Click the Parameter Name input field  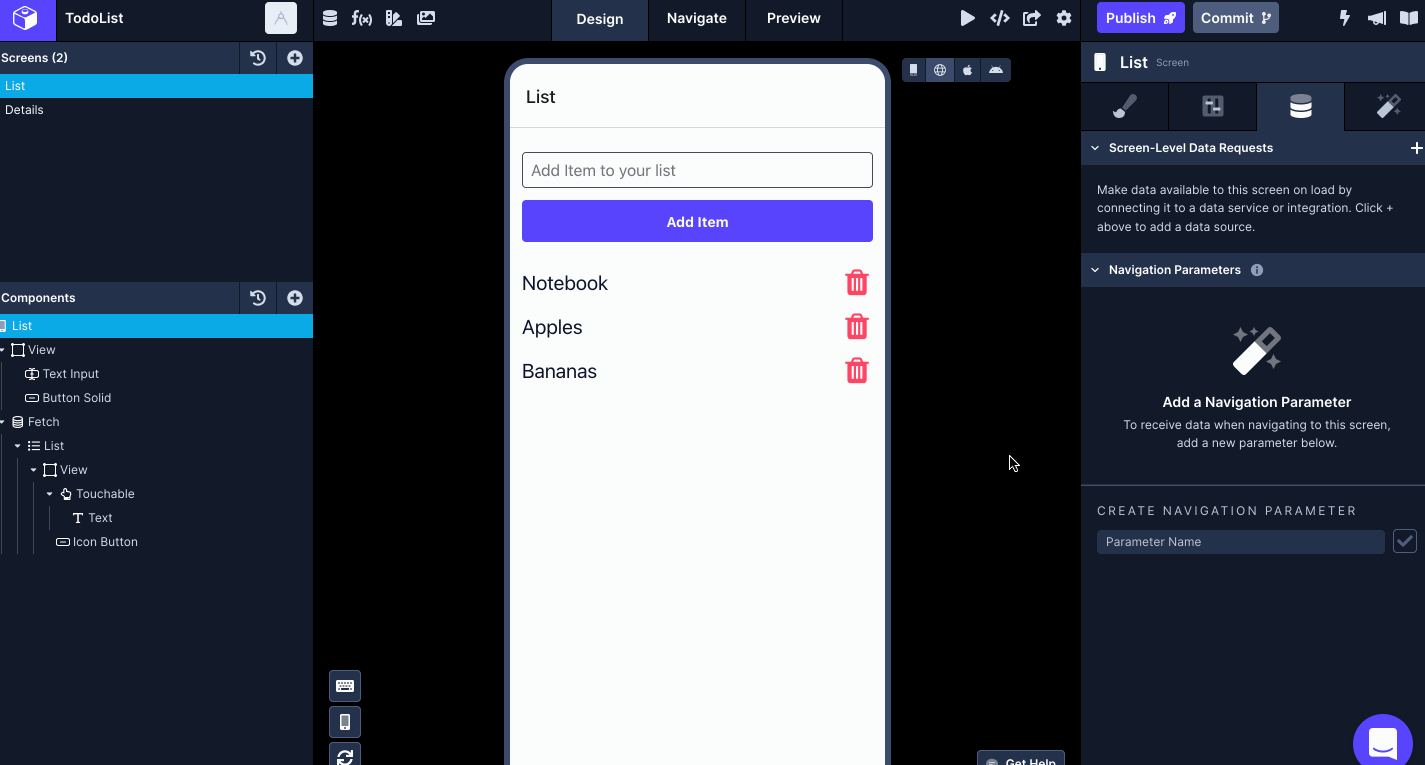(x=1240, y=541)
